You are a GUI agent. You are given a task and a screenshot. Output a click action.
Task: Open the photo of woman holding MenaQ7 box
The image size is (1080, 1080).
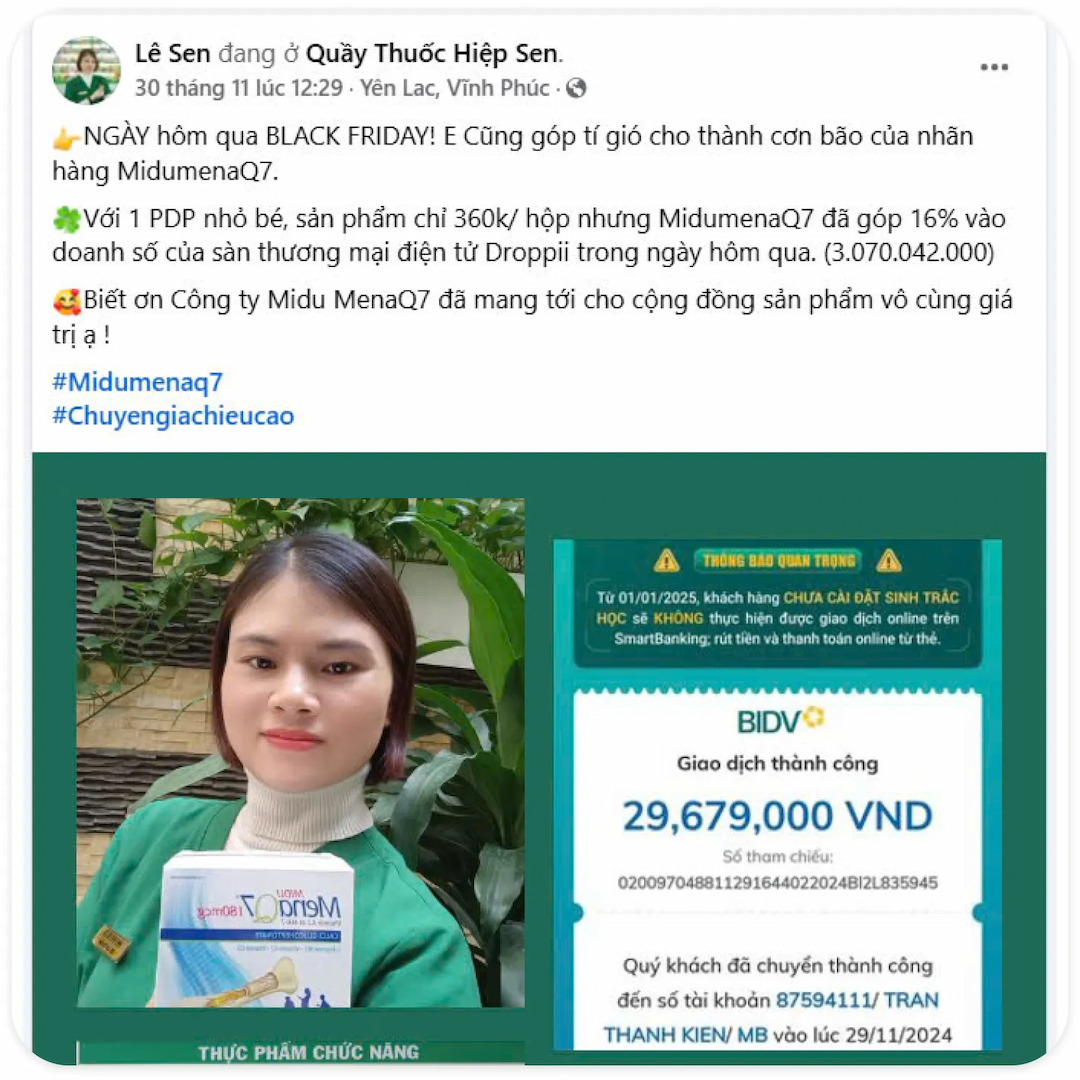(300, 753)
